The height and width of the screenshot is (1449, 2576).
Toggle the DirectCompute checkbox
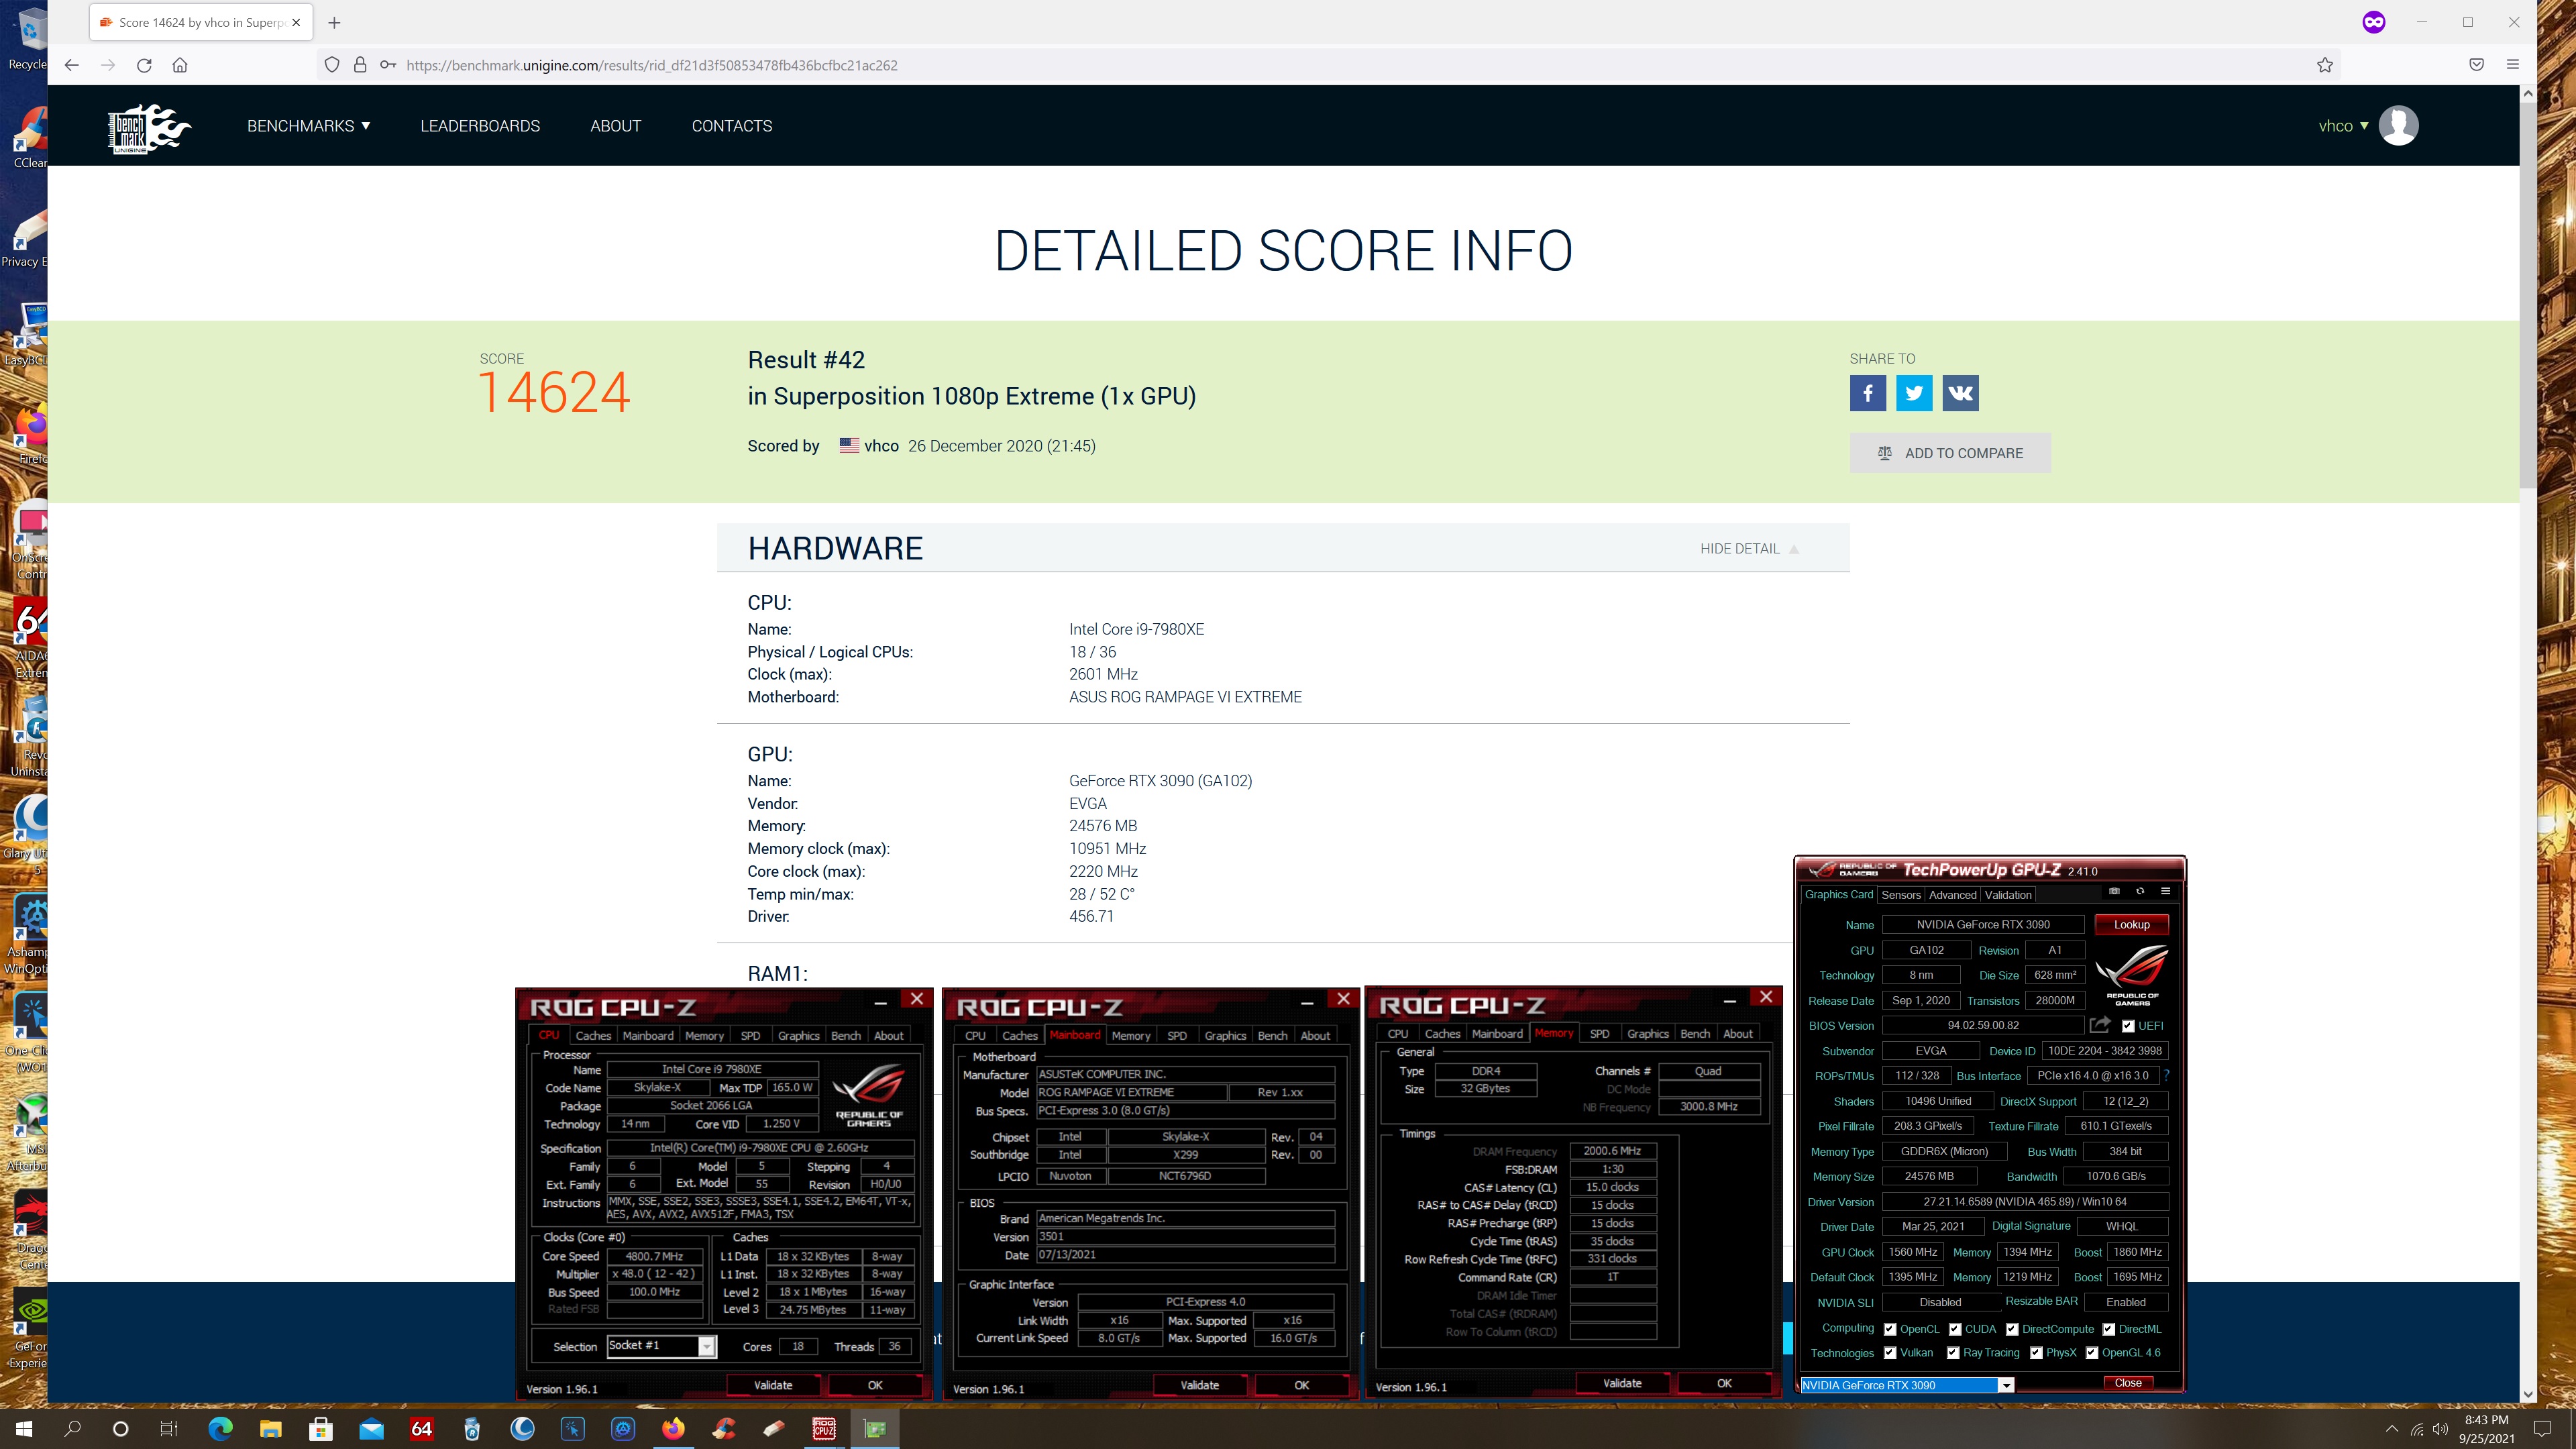(x=2012, y=1330)
